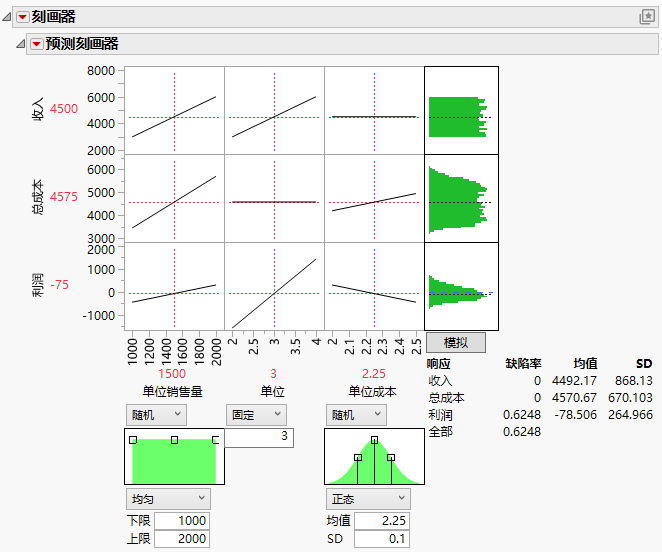Viewport: 662px width, 552px height.
Task: Click the 利润 response axis label
Action: click(x=38, y=285)
